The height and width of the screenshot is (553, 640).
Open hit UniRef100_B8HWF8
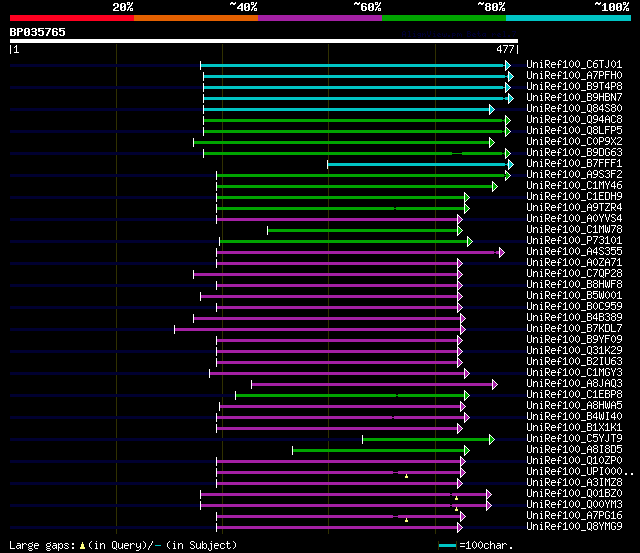[x=574, y=284]
